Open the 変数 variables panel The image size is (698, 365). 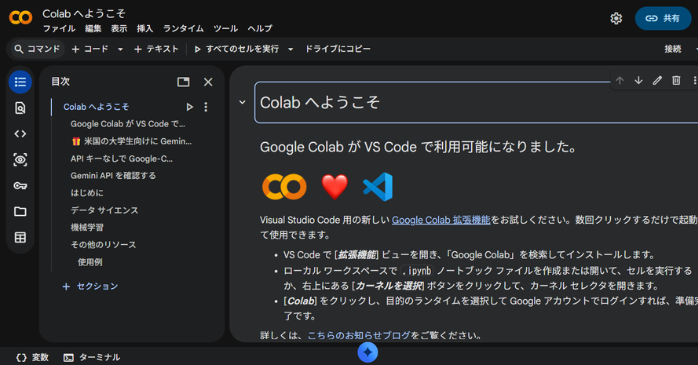coord(32,357)
